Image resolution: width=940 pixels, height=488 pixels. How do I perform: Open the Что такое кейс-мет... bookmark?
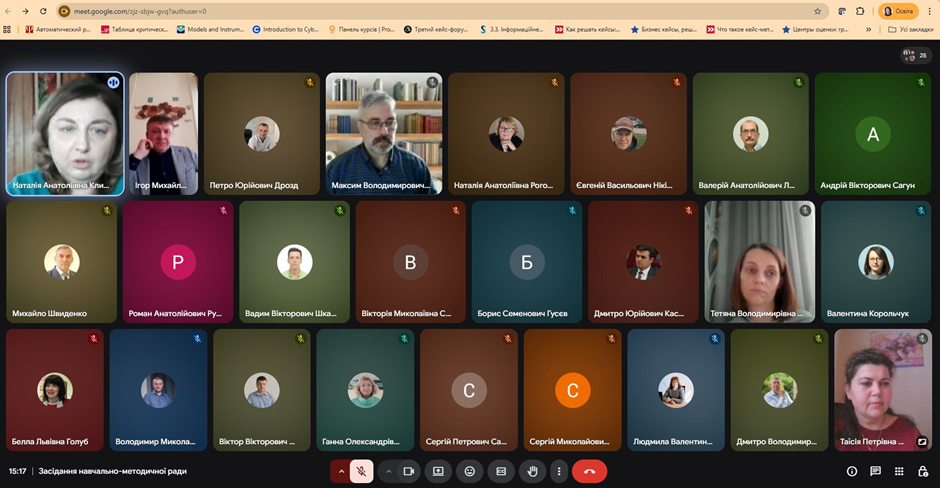(x=740, y=29)
